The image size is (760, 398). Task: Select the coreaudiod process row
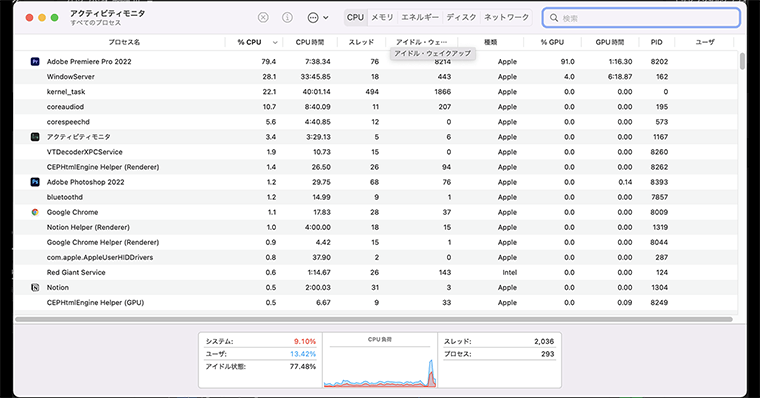pyautogui.click(x=376, y=107)
